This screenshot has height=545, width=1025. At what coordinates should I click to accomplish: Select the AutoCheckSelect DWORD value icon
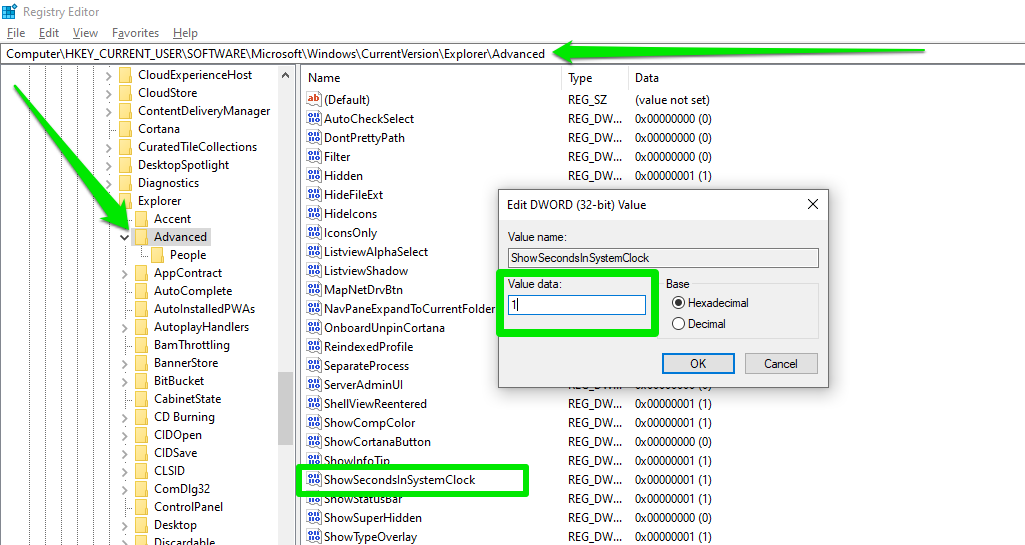[314, 118]
